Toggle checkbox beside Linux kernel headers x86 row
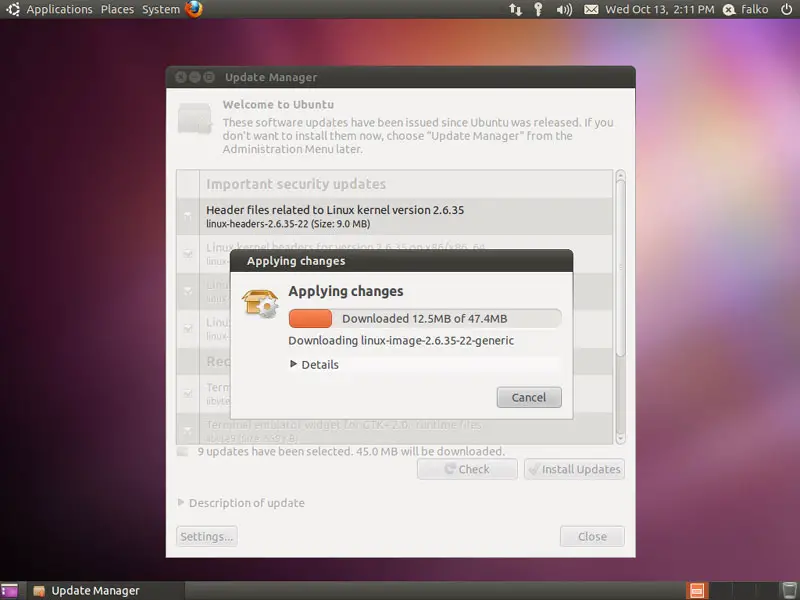This screenshot has width=800, height=600. (x=188, y=254)
